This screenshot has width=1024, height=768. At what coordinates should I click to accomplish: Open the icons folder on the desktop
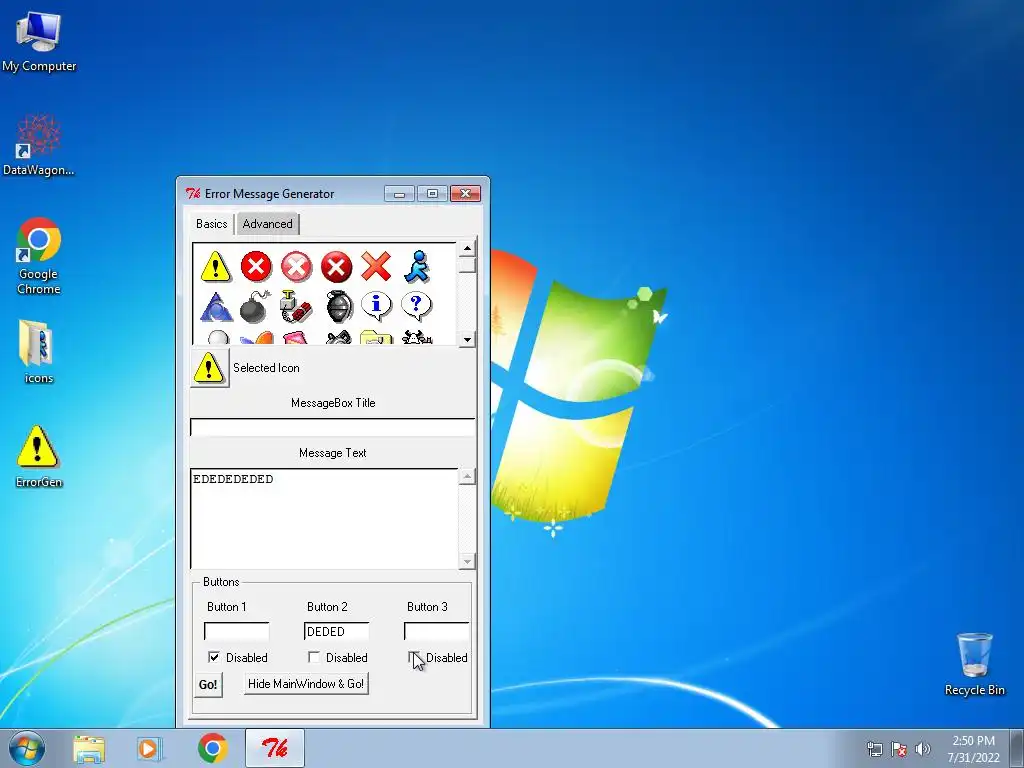39,351
